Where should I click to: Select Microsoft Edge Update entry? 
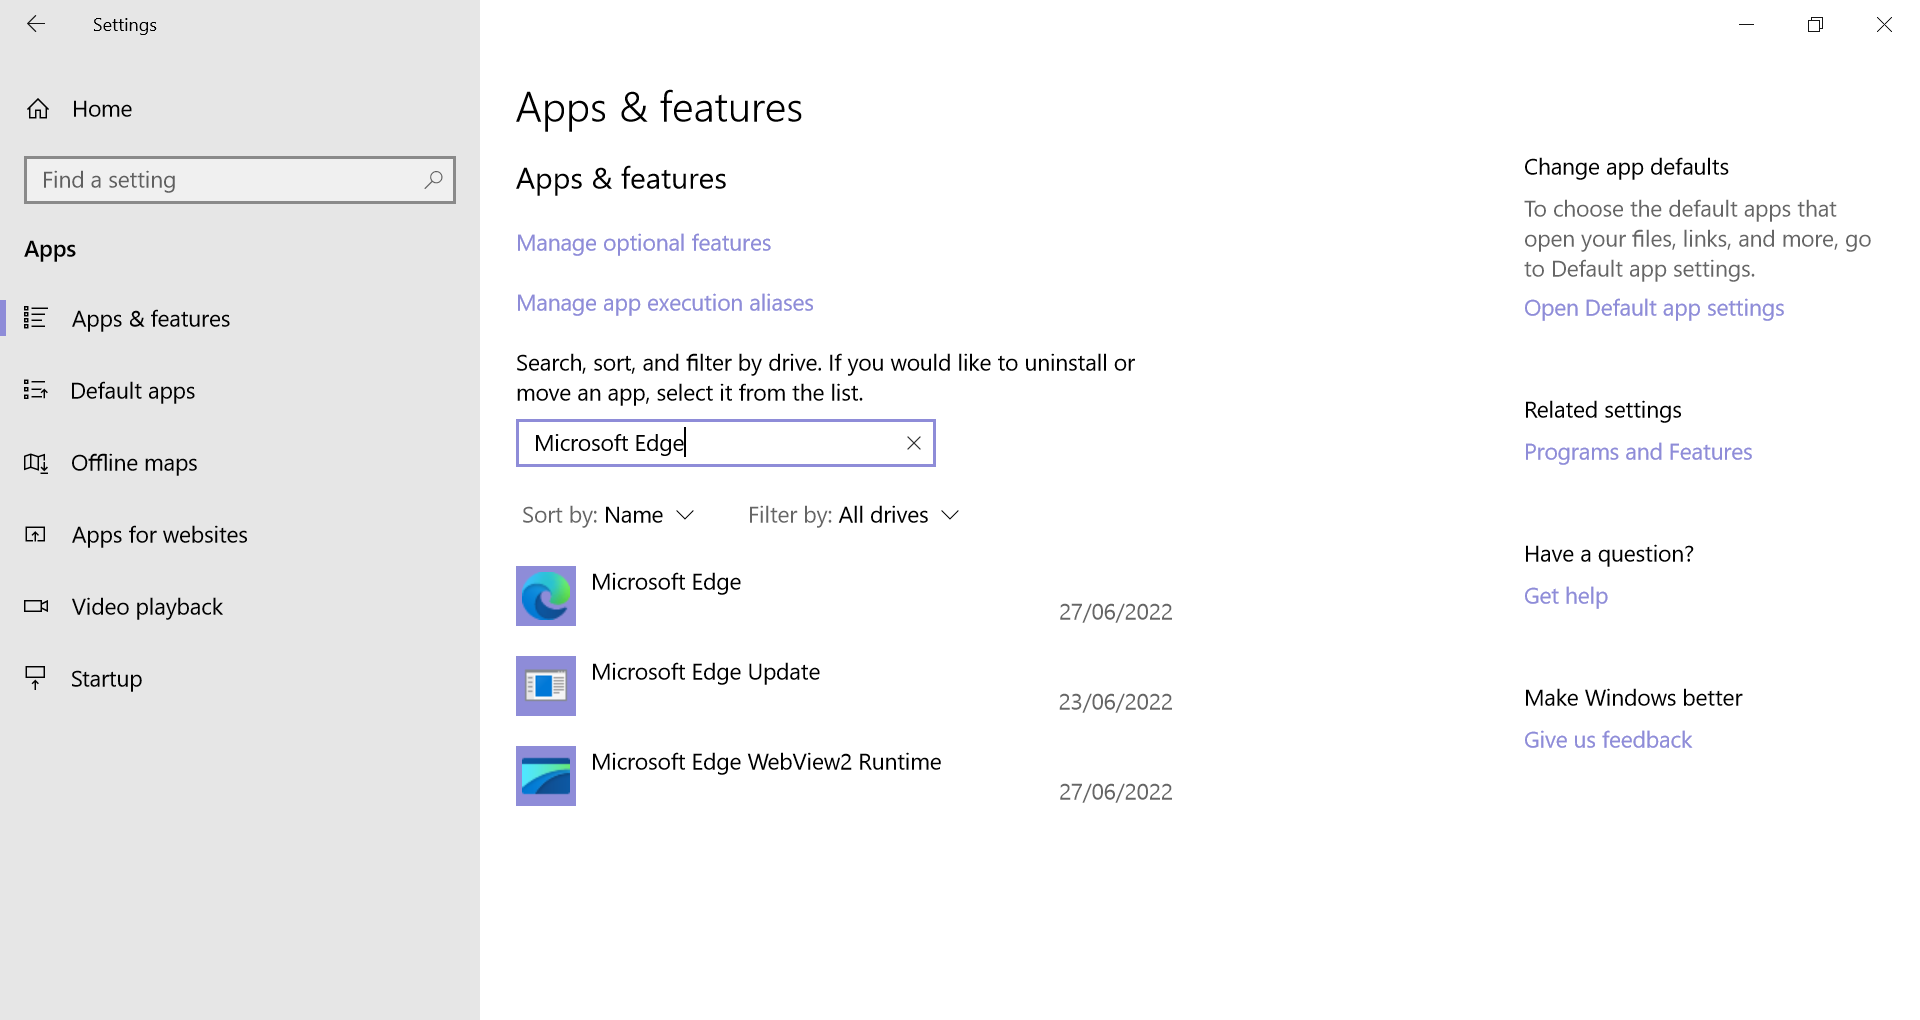point(846,686)
